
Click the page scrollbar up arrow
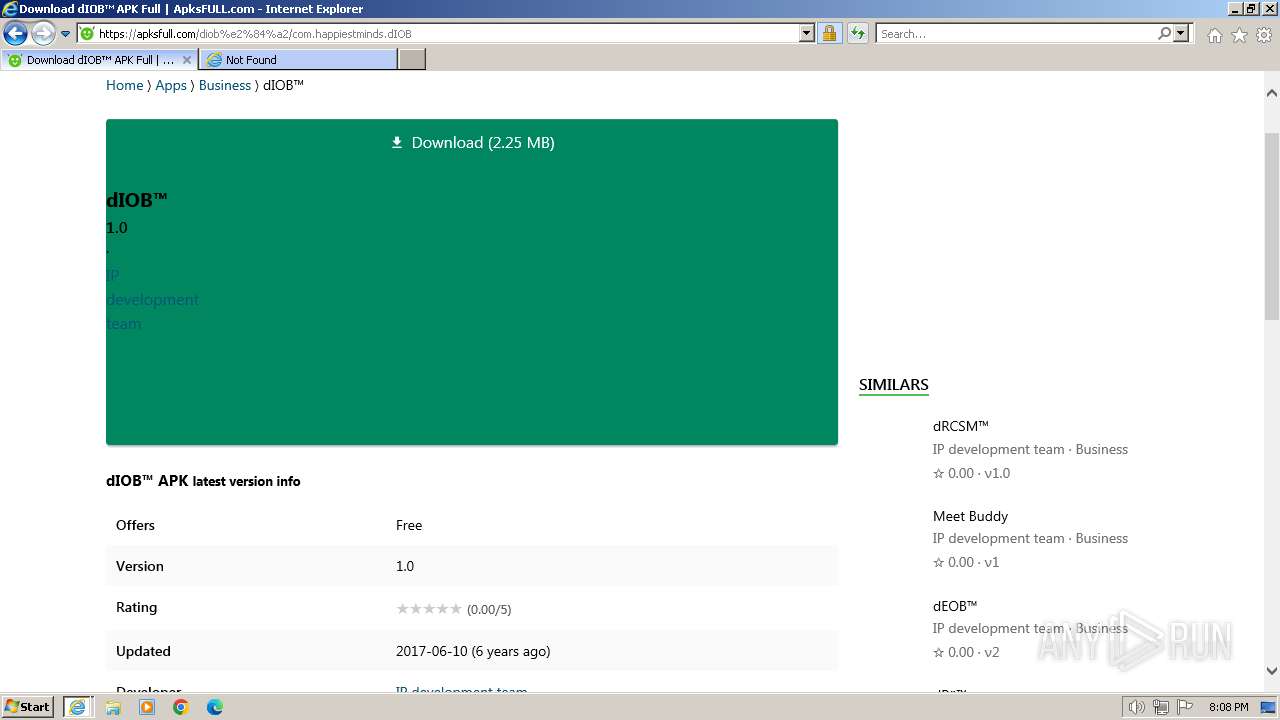click(x=1272, y=93)
